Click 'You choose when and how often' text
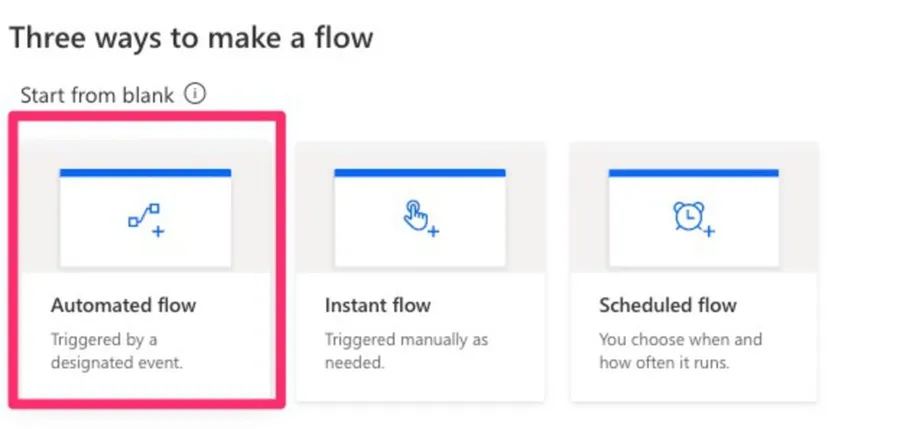 680,351
